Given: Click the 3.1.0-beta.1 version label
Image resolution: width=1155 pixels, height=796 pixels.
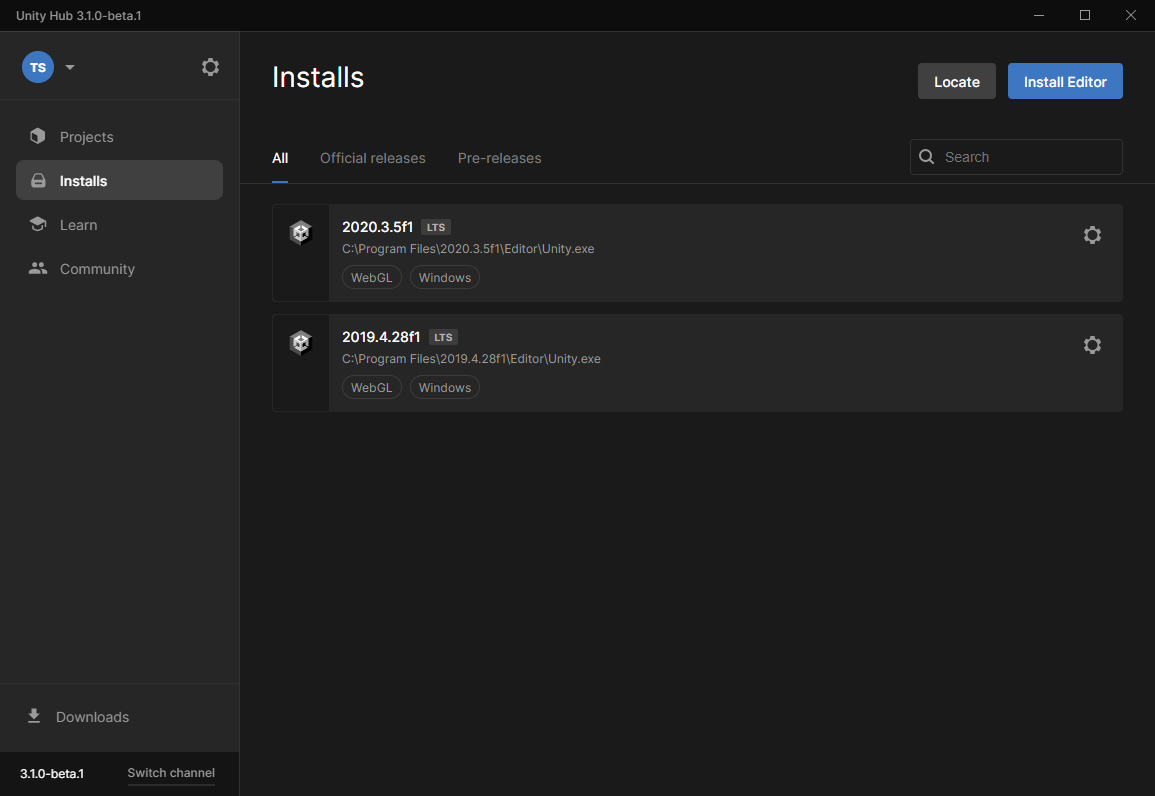Looking at the screenshot, I should pyautogui.click(x=52, y=773).
